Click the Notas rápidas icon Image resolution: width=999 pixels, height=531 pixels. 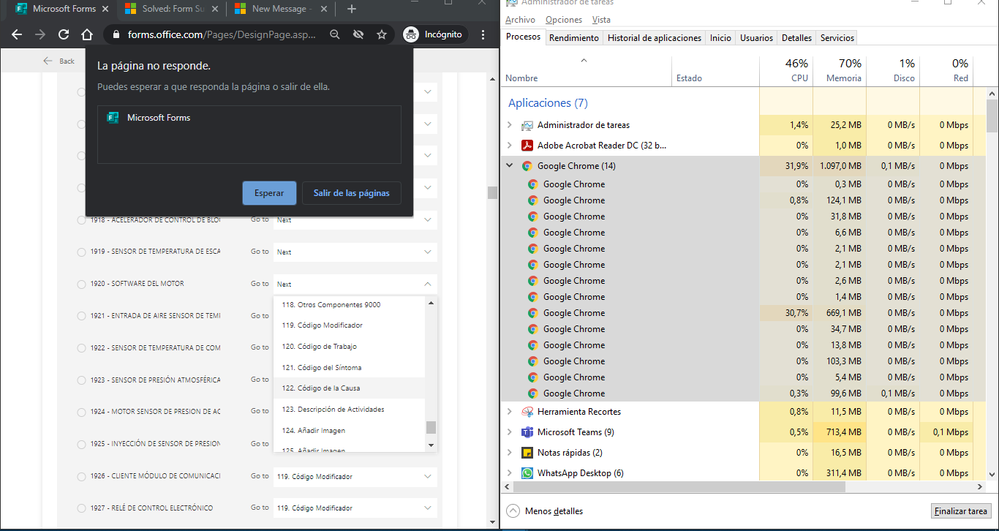tap(527, 453)
